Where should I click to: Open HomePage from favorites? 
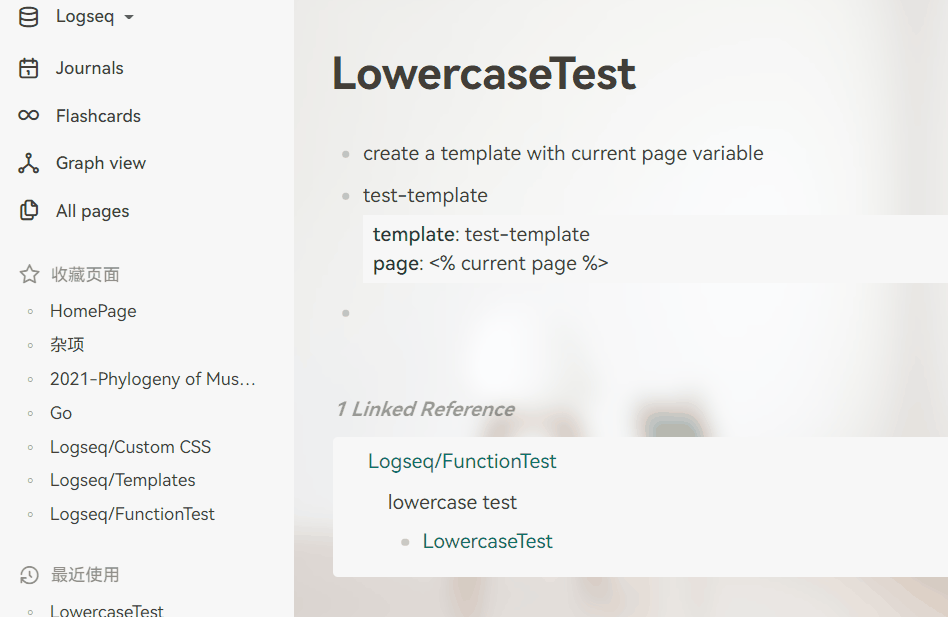click(93, 311)
